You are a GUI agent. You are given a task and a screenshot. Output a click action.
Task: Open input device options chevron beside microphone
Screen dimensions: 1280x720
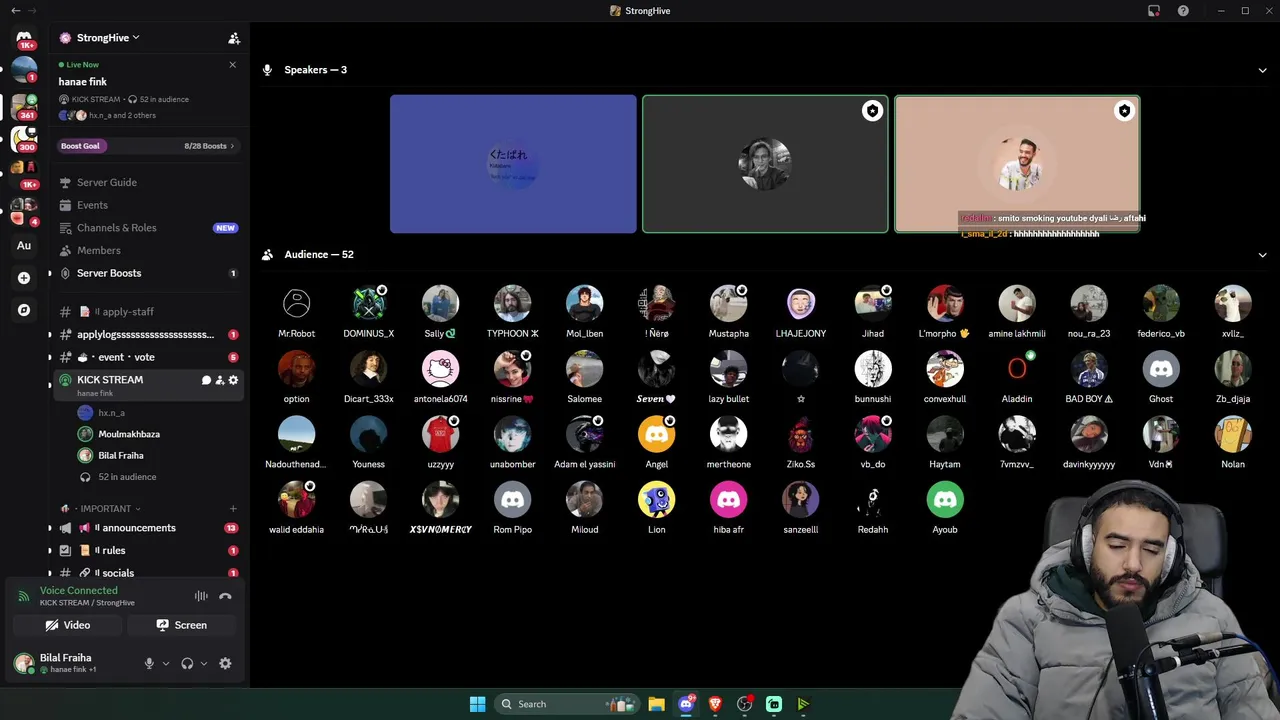coord(166,663)
